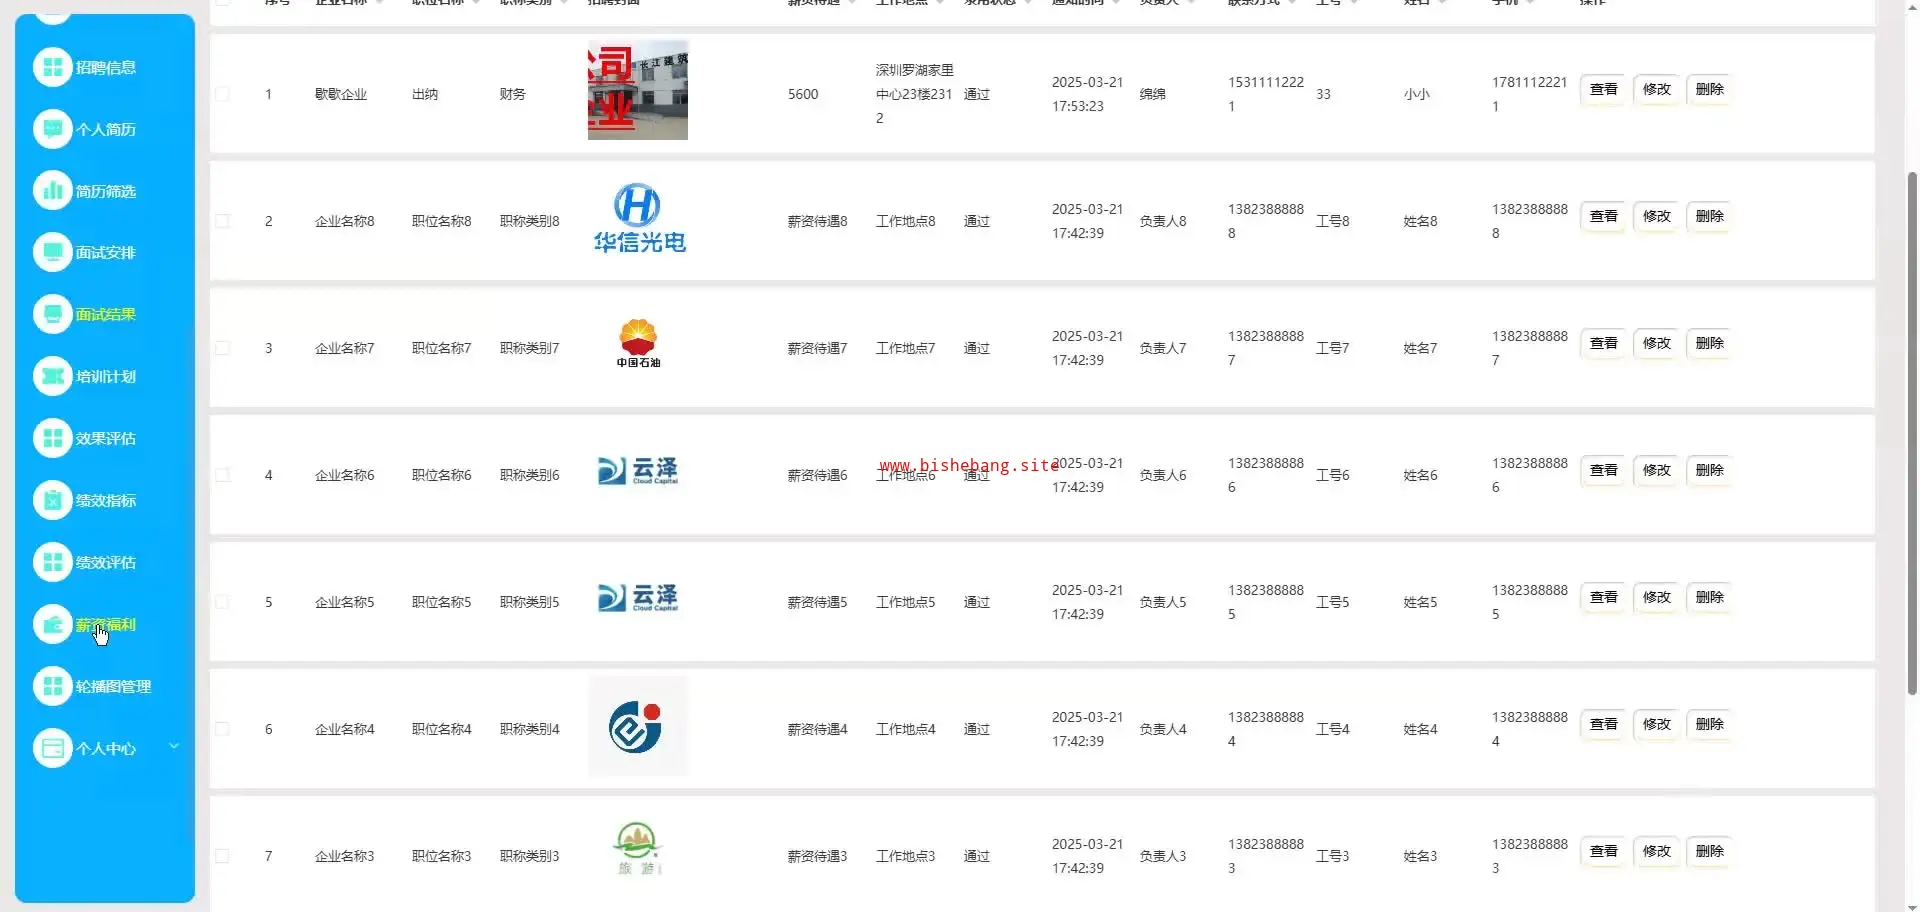Open the 绩效评估 menu item
1920x912 pixels.
click(x=105, y=562)
